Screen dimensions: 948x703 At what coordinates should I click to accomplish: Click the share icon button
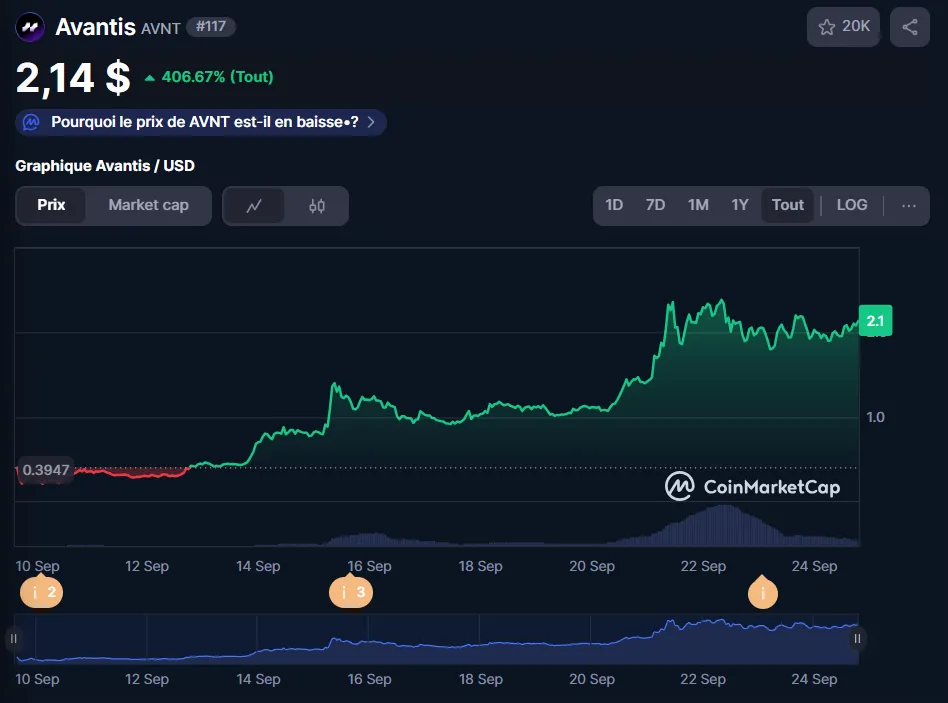coord(909,27)
